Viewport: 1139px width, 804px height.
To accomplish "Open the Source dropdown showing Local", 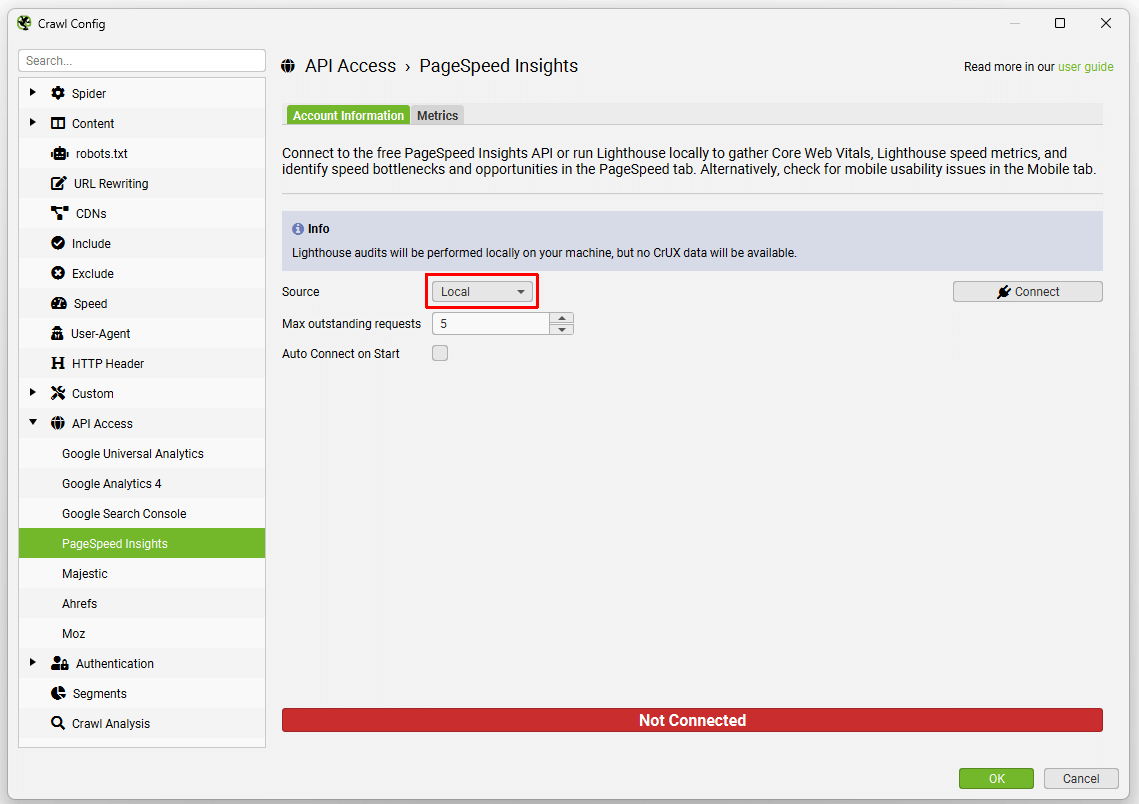I will click(x=481, y=290).
